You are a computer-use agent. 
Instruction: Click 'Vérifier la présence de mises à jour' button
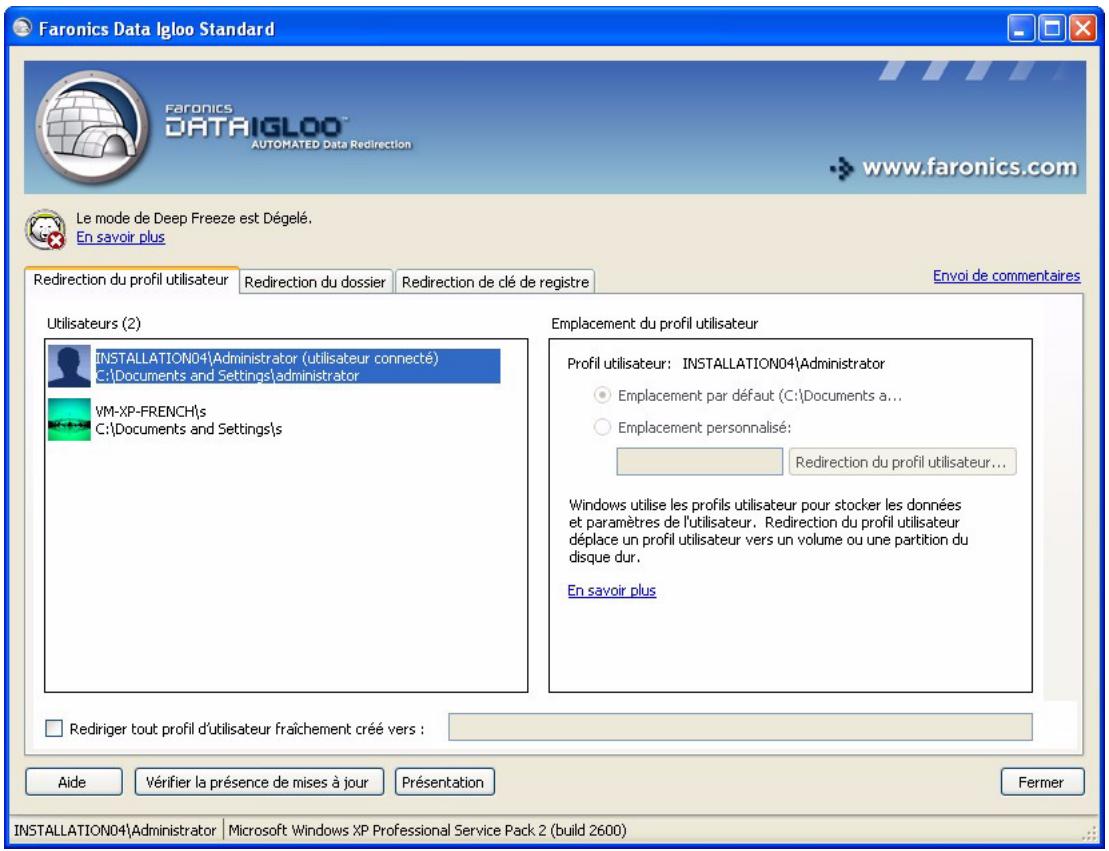259,782
